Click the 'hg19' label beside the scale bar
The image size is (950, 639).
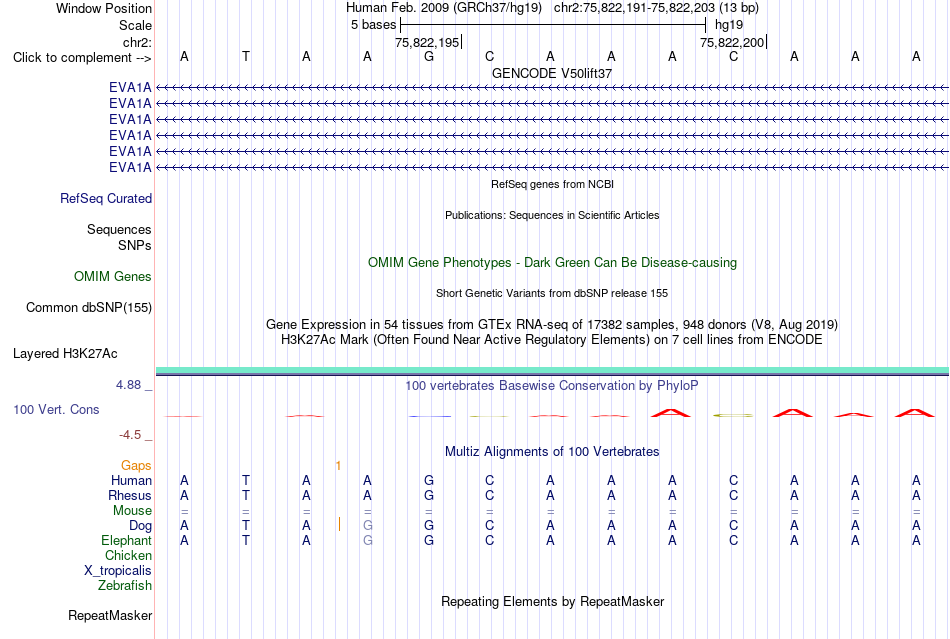click(x=729, y=25)
